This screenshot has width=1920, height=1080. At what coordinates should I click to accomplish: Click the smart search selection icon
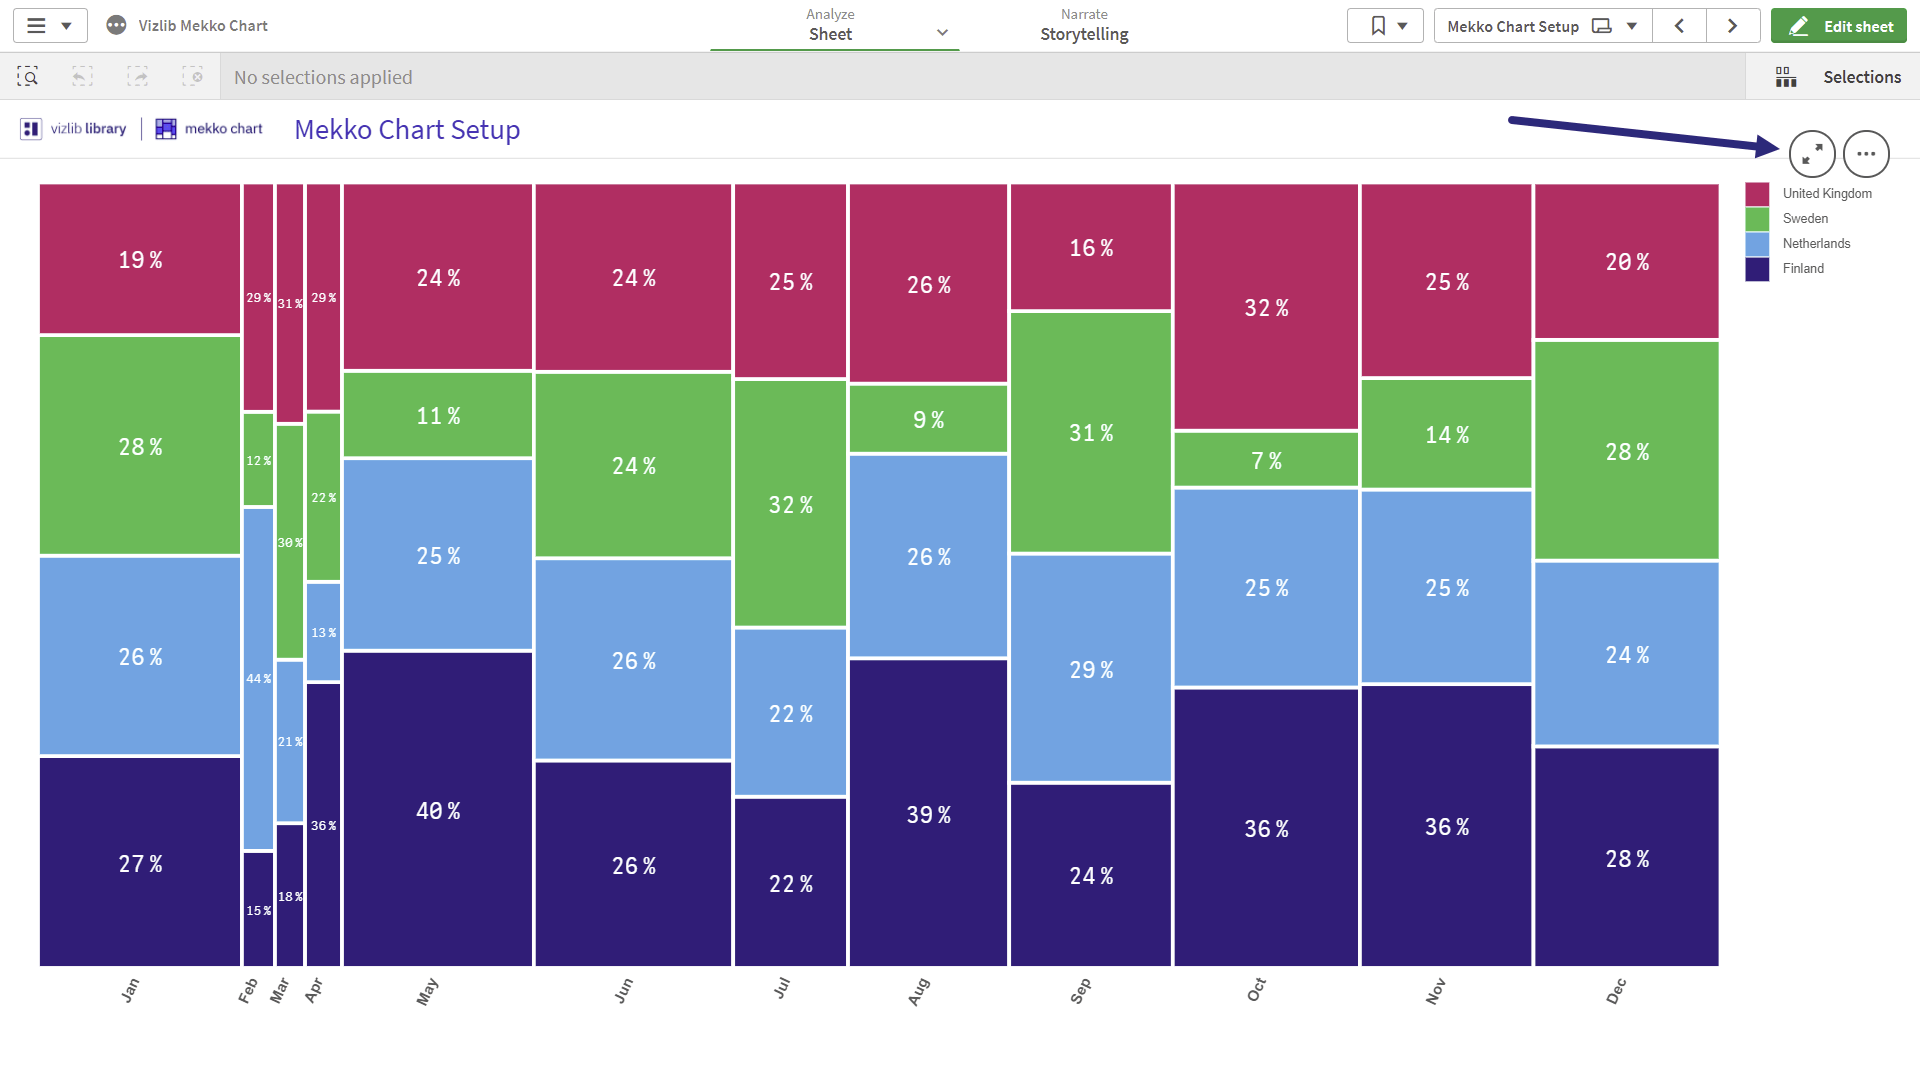pos(28,77)
